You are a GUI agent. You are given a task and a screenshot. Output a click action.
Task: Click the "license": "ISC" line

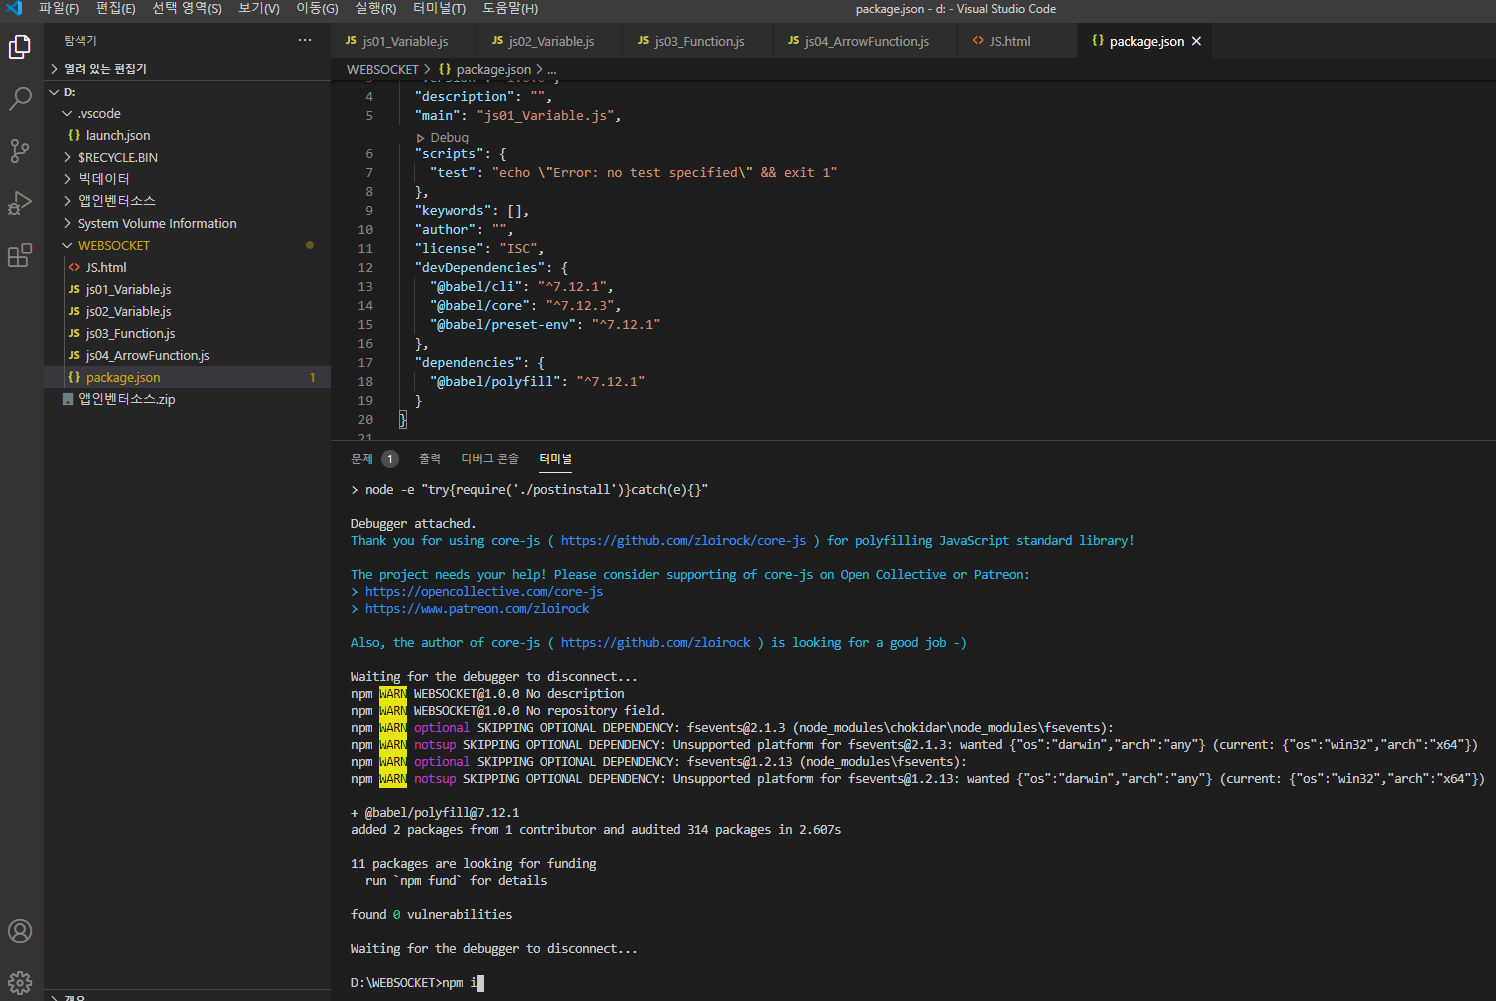point(479,249)
